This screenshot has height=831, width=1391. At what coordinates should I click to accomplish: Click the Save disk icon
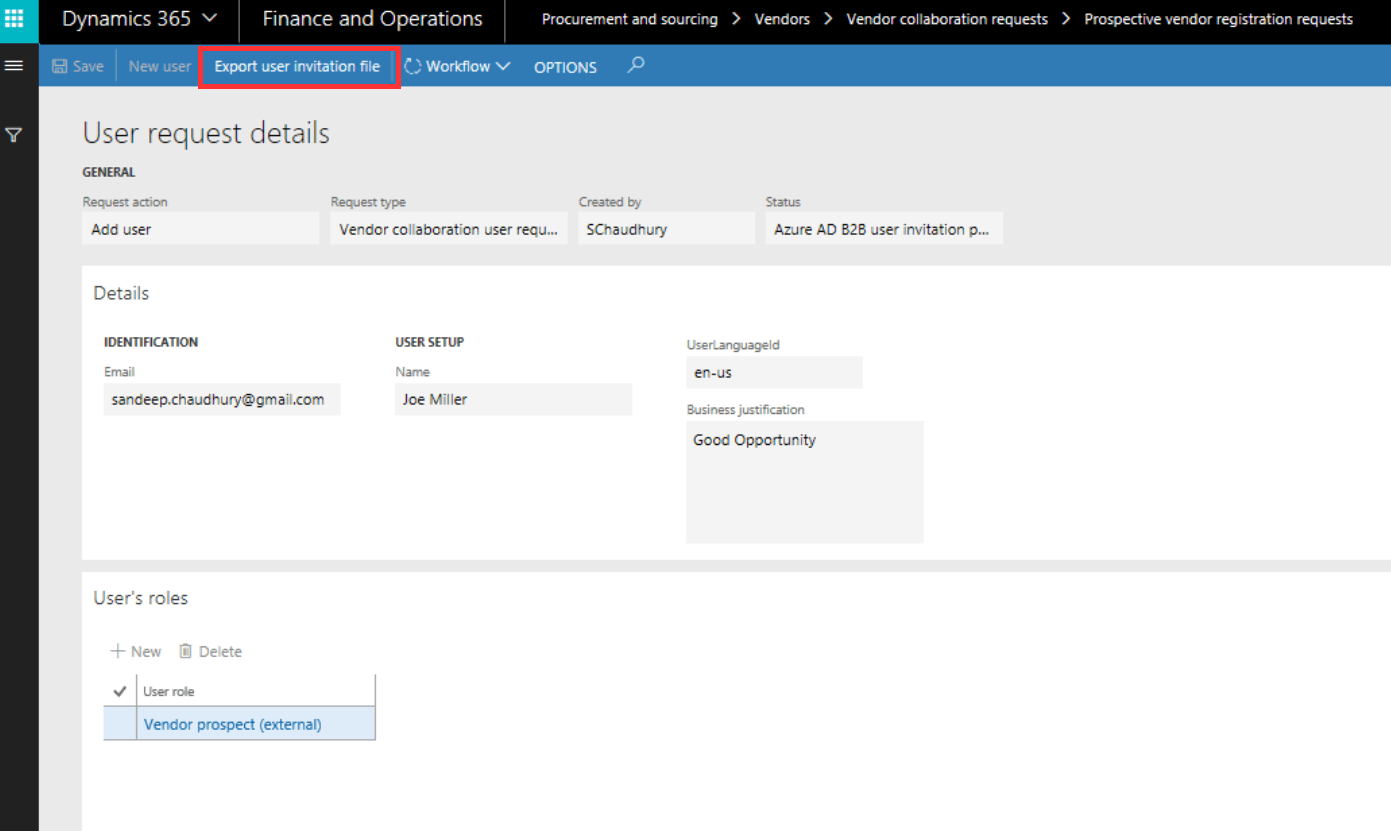pos(58,66)
